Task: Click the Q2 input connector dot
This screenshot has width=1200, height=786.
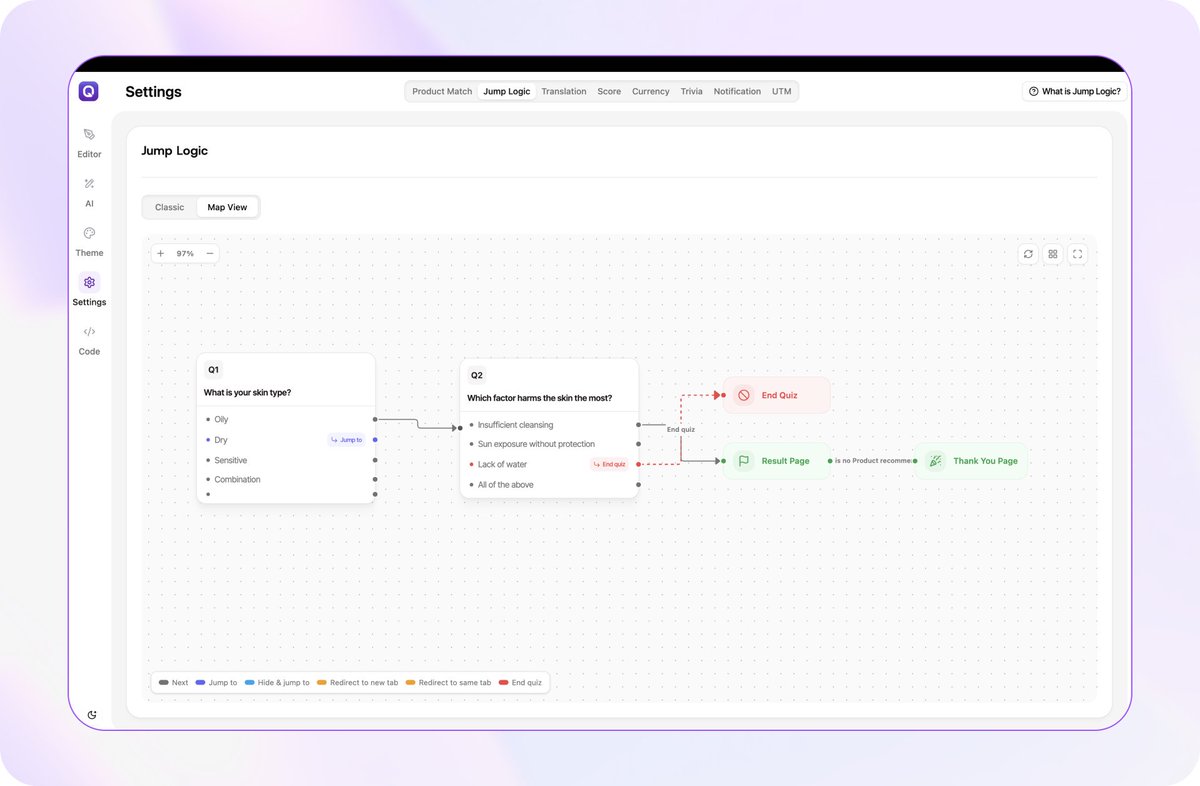Action: tap(460, 428)
